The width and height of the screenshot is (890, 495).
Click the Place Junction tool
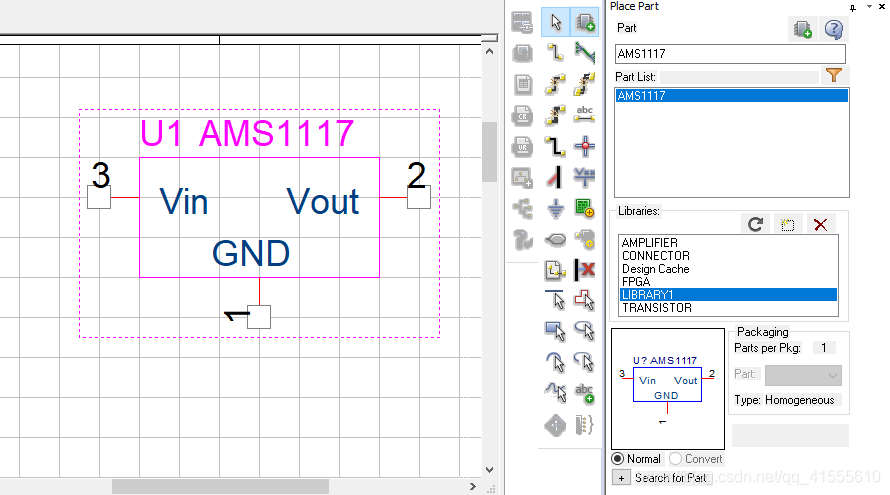pos(586,146)
